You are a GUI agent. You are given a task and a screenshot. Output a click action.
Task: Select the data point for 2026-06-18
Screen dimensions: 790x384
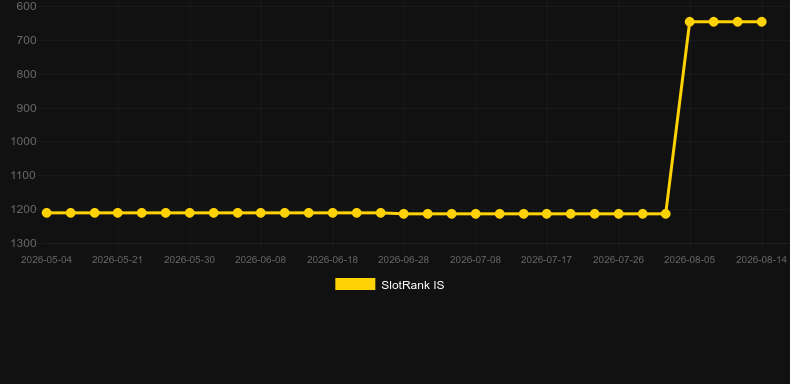click(333, 213)
